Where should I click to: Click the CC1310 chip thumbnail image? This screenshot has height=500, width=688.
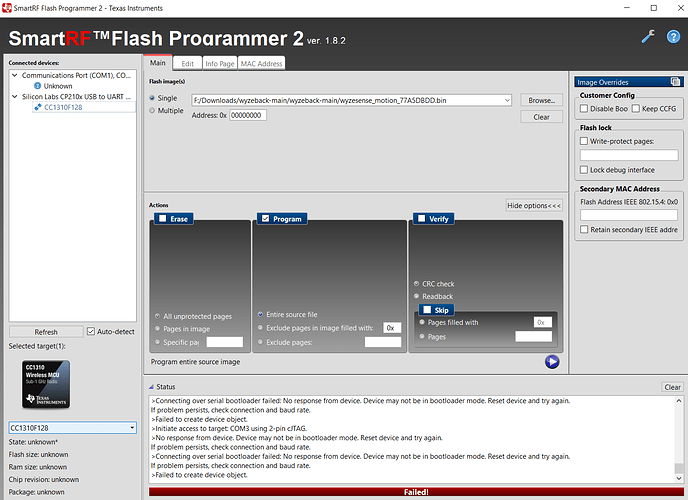tap(46, 385)
